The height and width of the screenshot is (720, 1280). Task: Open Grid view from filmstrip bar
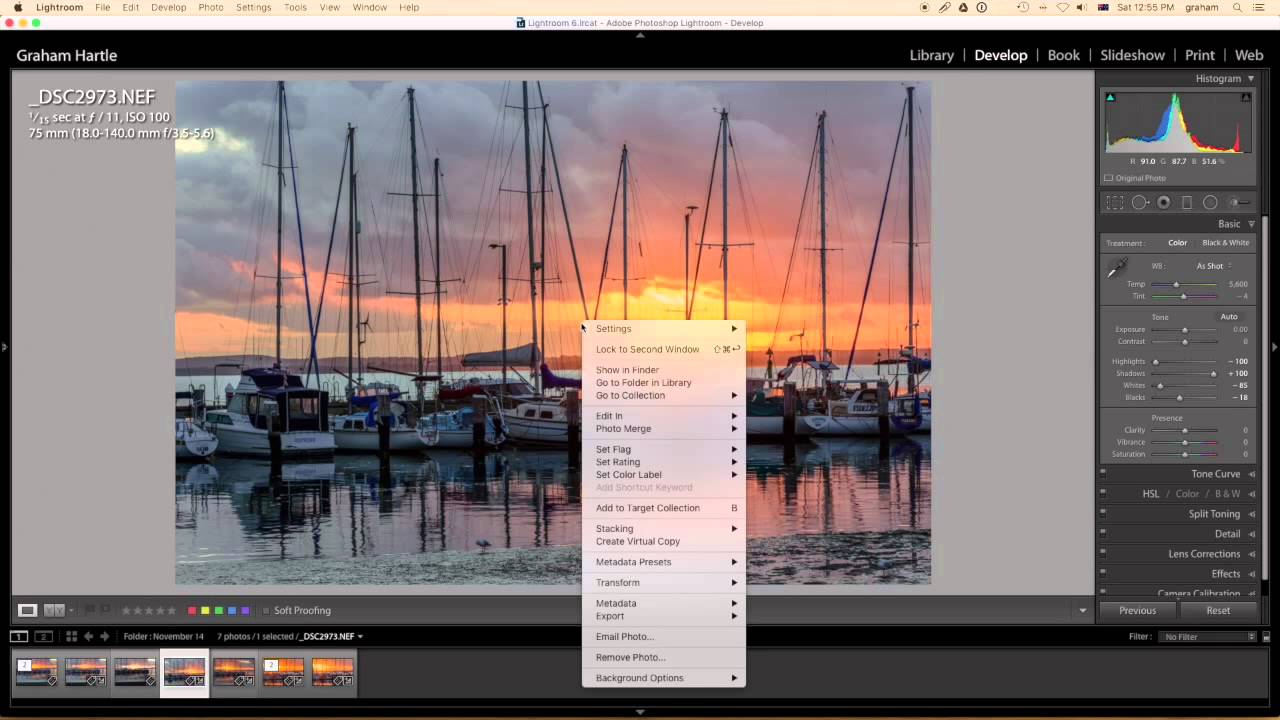[71, 636]
